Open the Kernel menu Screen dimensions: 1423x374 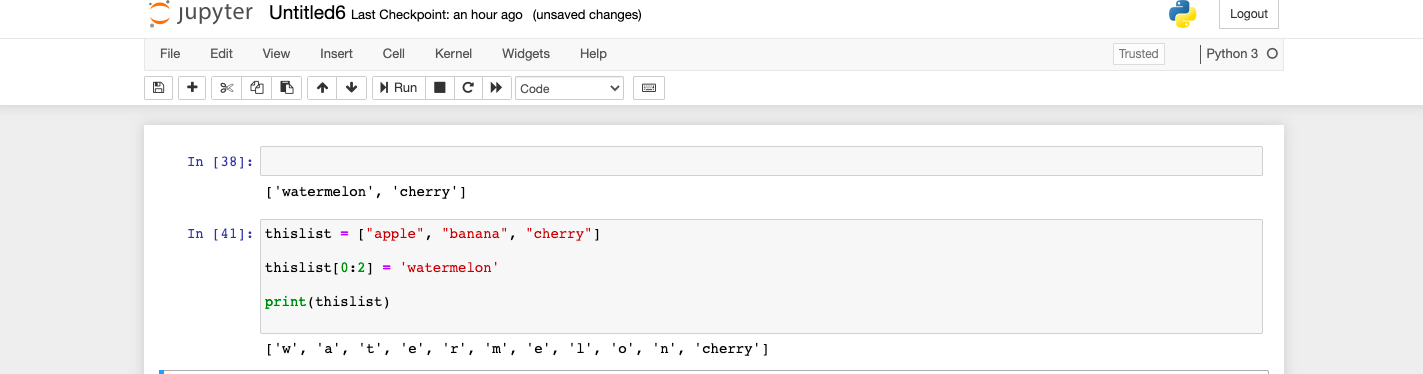[453, 54]
